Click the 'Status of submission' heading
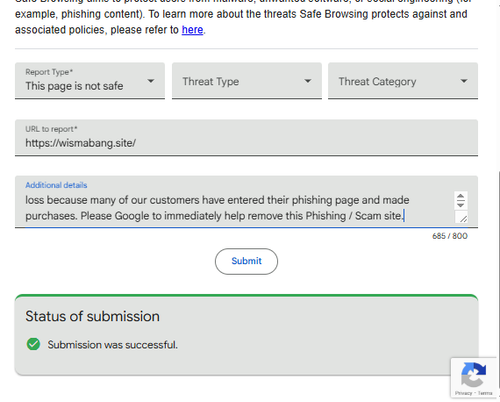The image size is (500, 402). click(x=92, y=316)
